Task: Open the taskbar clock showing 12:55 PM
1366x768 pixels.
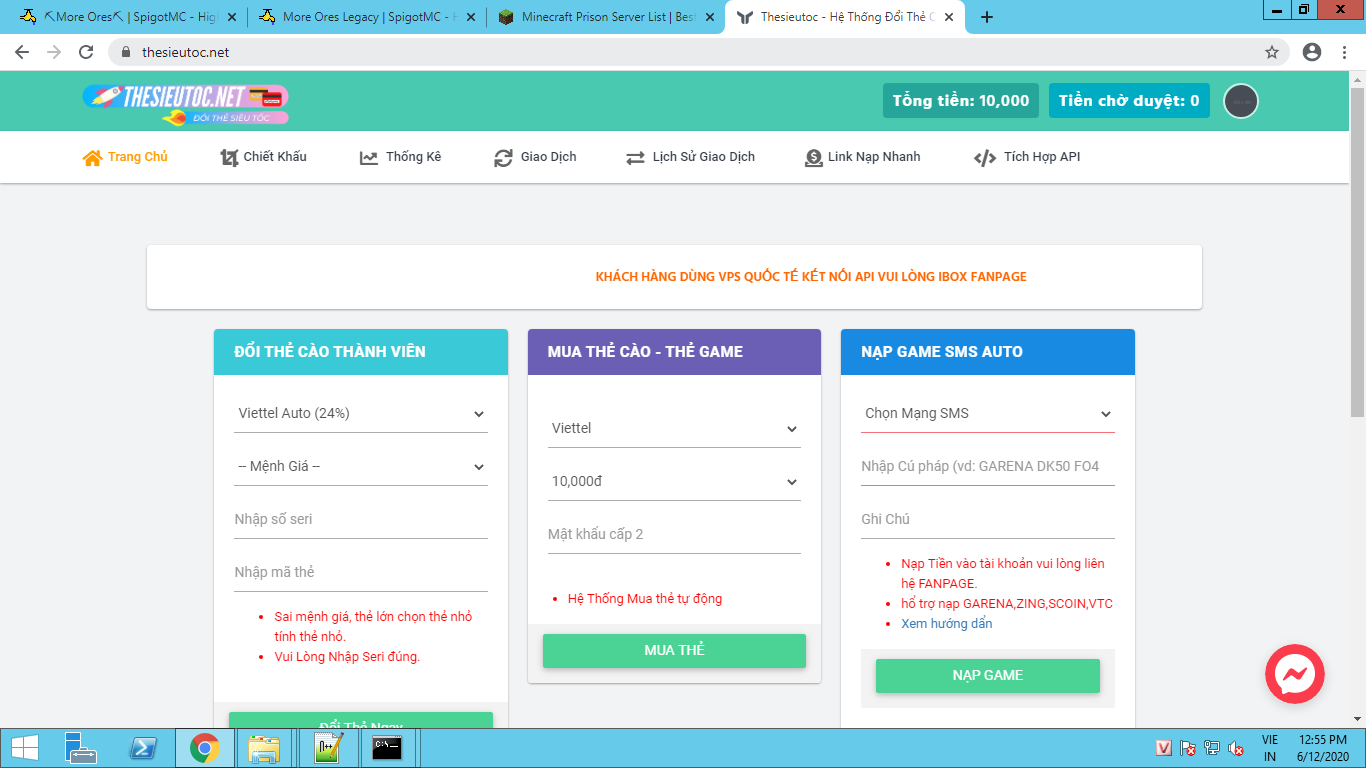Action: pos(1322,748)
